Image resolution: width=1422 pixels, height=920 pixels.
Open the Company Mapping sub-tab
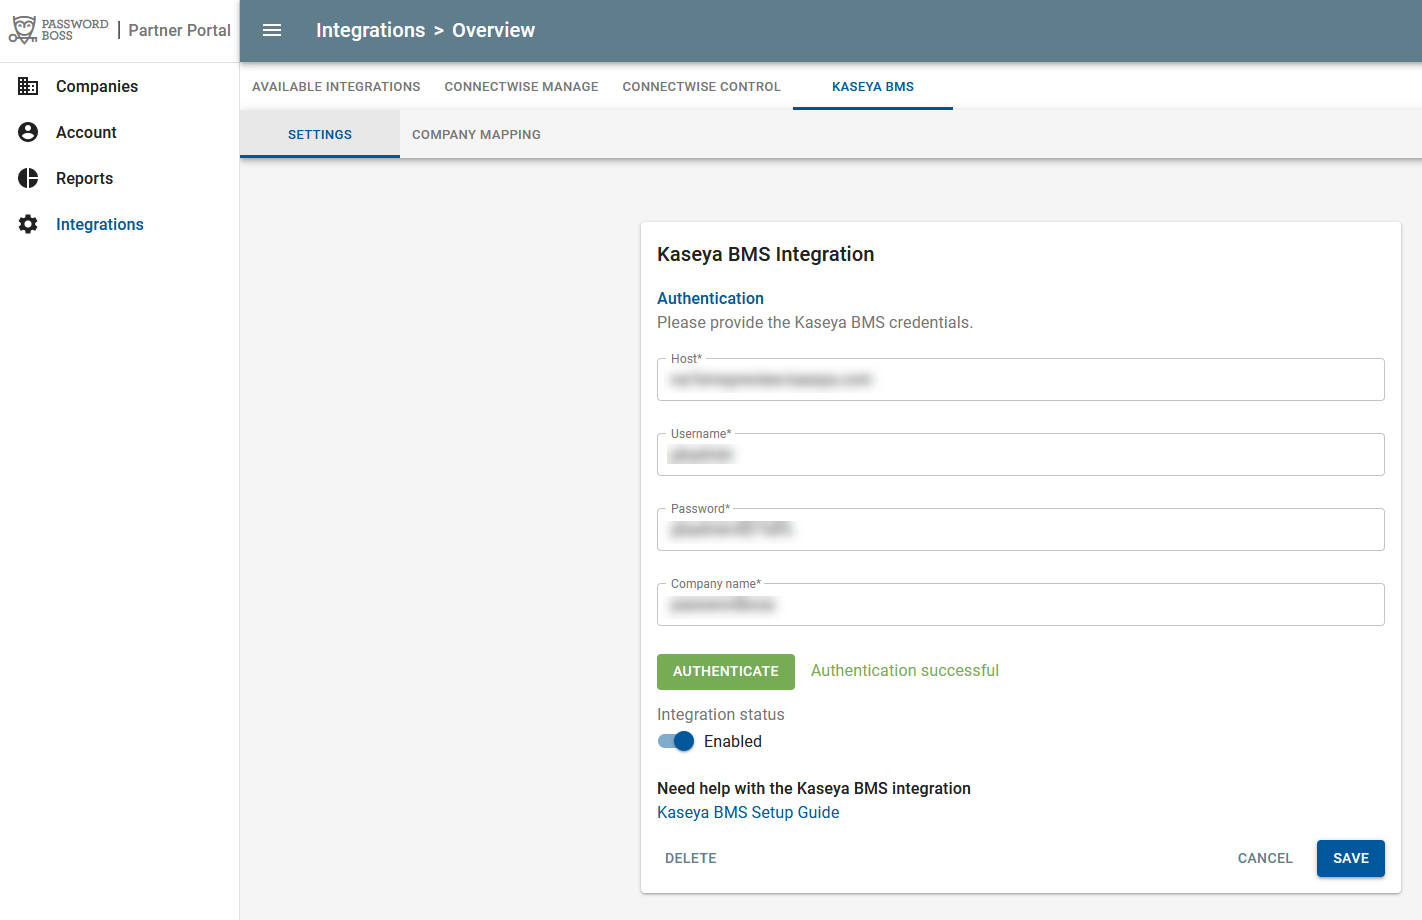(x=476, y=134)
